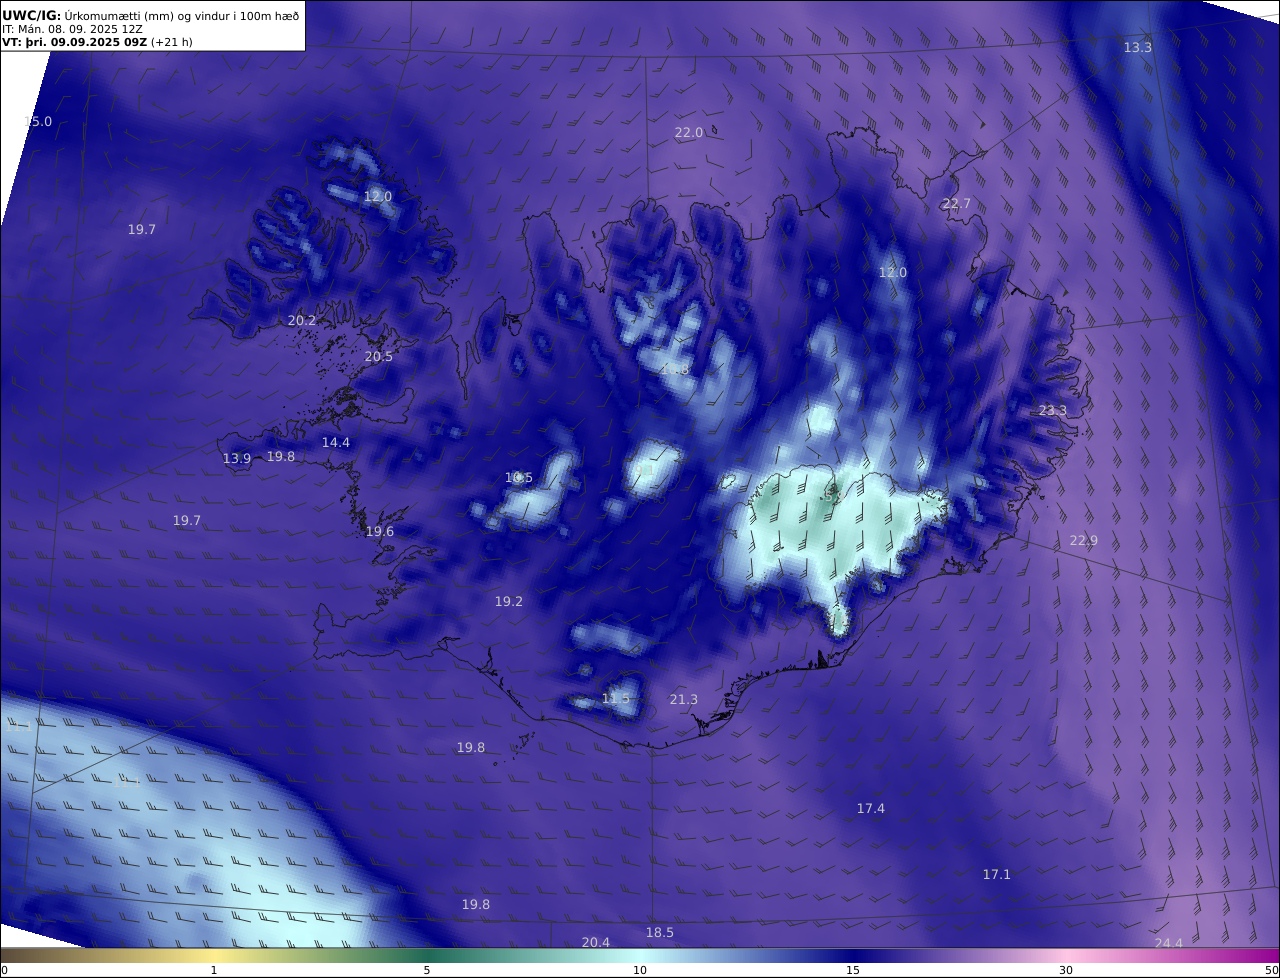Click the color scale tick label 1
Viewport: 1280px width, 978px height.
(x=214, y=970)
